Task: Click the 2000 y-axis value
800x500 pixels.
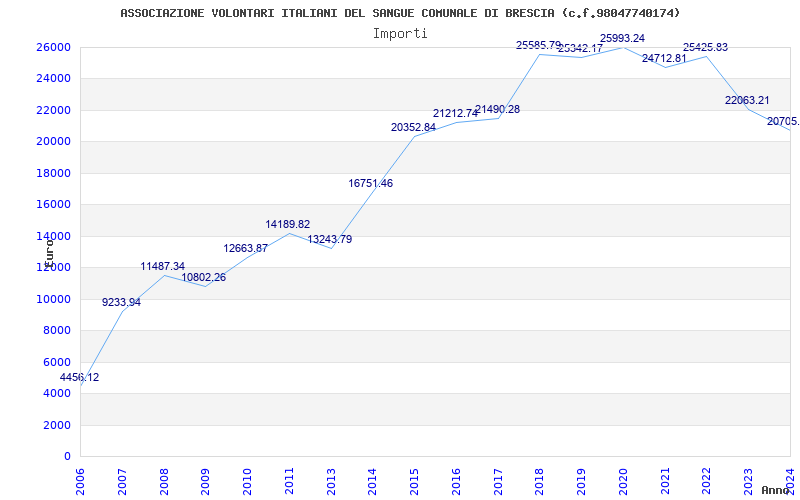Action: [x=57, y=425]
